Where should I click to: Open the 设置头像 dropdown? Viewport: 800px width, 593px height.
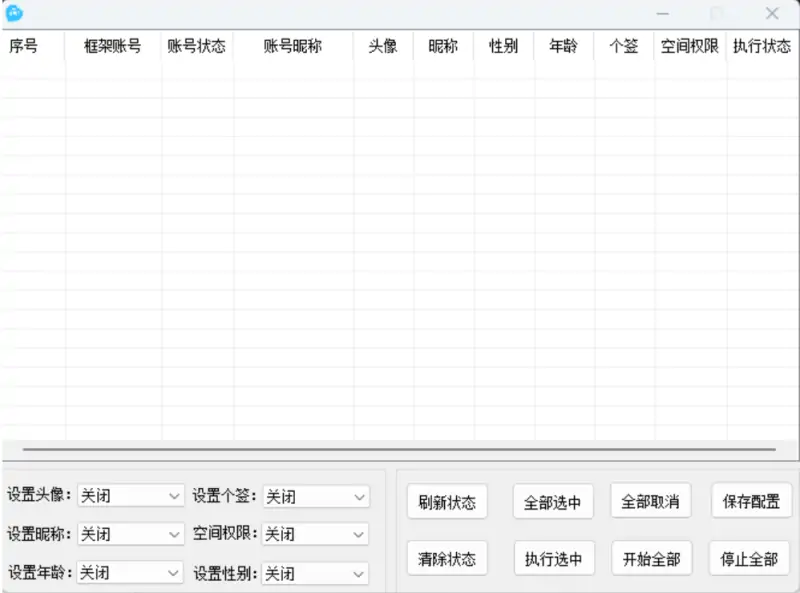pyautogui.click(x=129, y=496)
